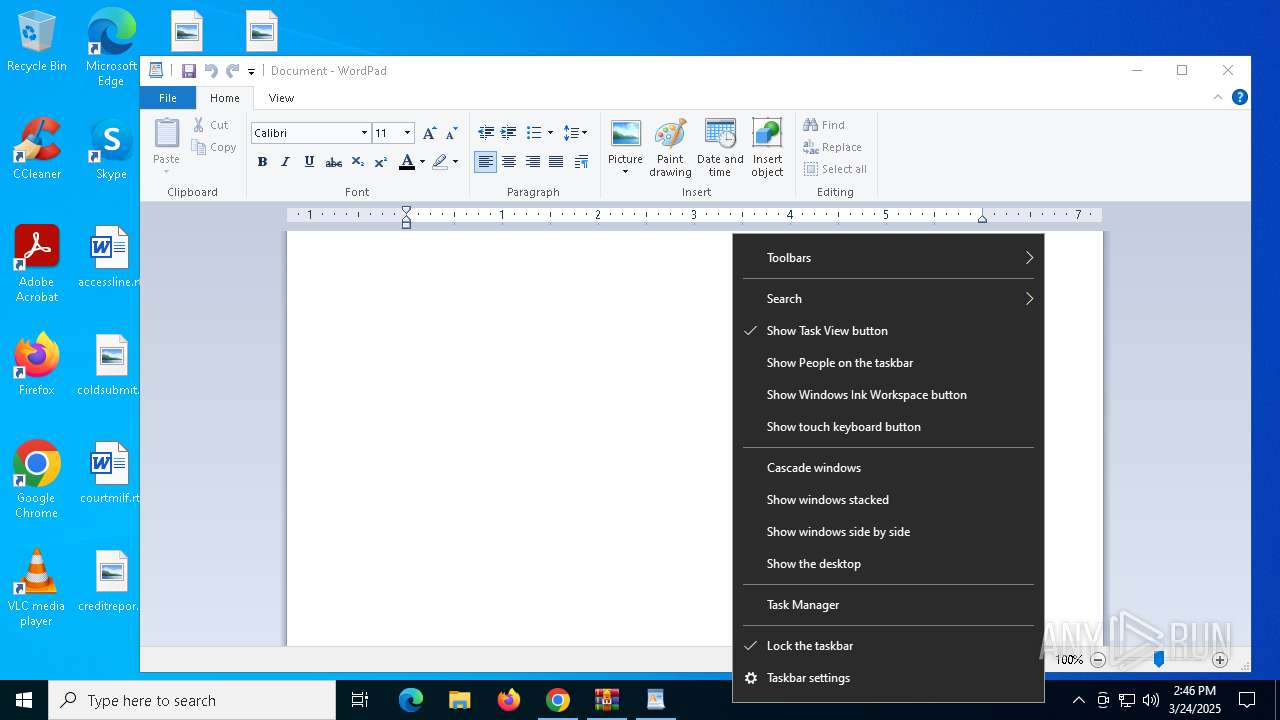Shrink font size icon
Viewport: 1280px width, 720px height.
tap(450, 133)
